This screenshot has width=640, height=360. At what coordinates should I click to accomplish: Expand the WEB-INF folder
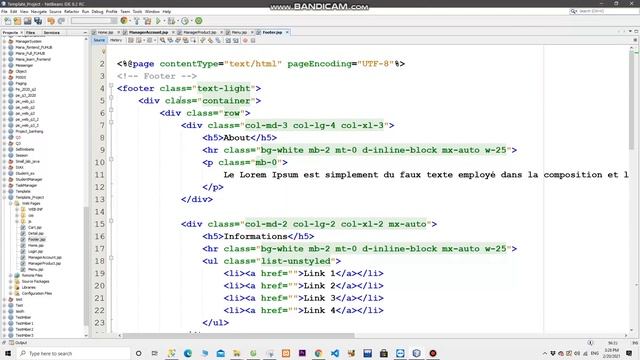click(17, 209)
